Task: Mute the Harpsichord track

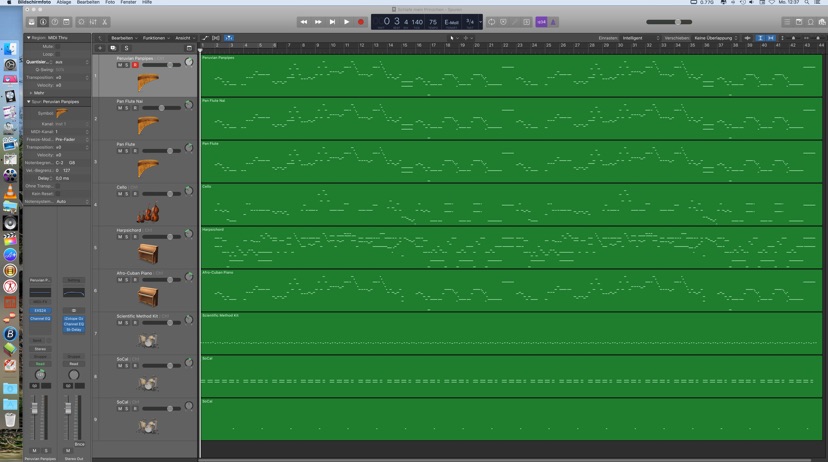Action: pos(120,237)
